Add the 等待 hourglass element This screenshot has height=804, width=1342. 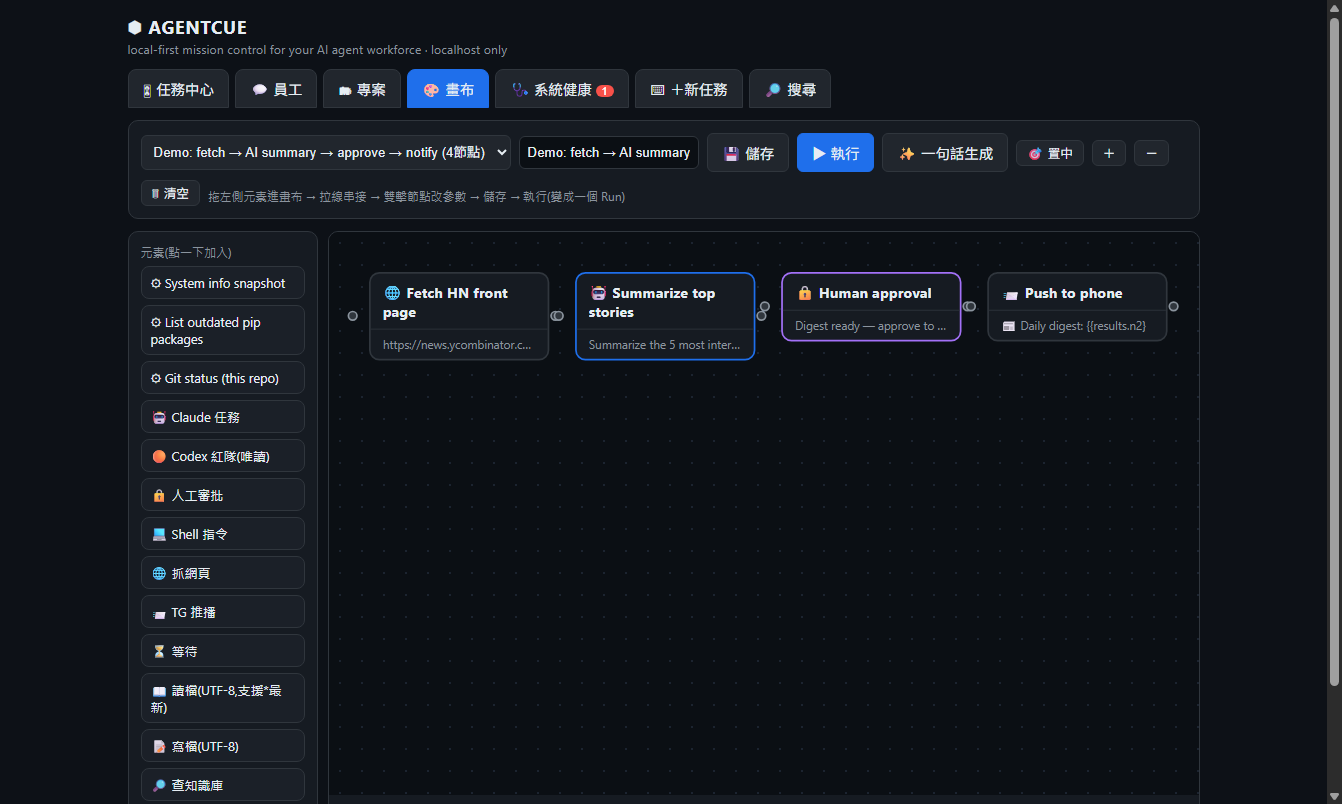coord(223,651)
